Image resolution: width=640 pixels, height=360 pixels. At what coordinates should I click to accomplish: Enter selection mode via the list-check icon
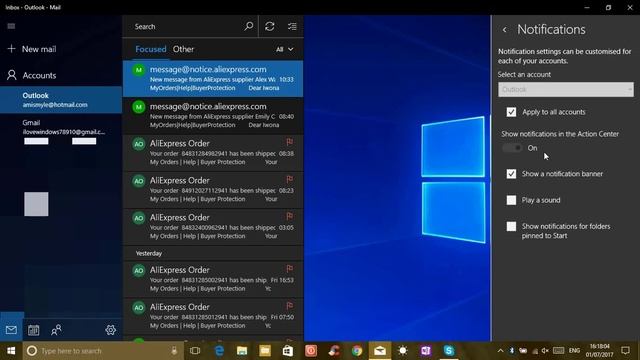(292, 27)
